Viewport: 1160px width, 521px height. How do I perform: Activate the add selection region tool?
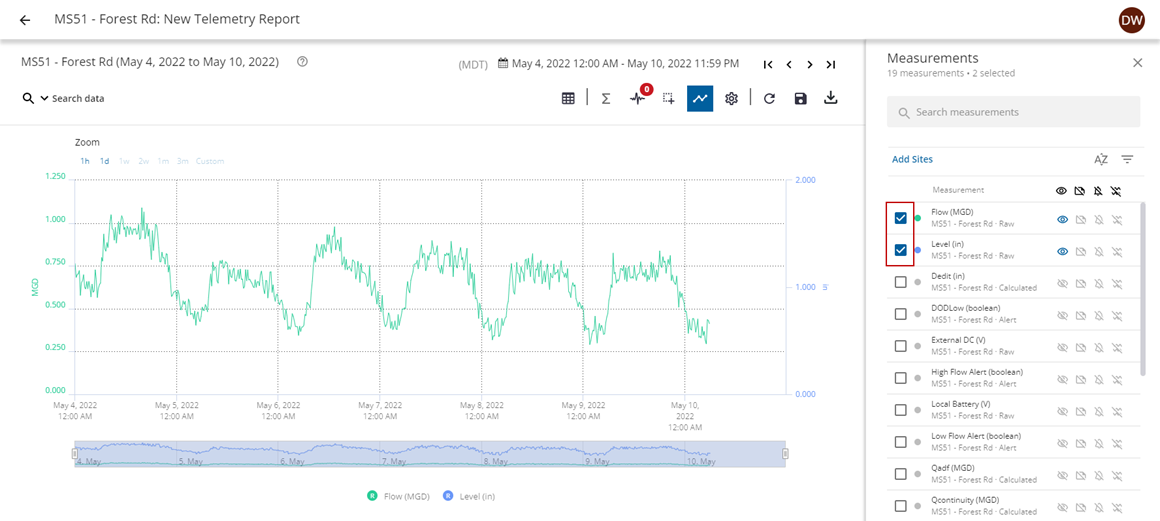pyautogui.click(x=669, y=98)
